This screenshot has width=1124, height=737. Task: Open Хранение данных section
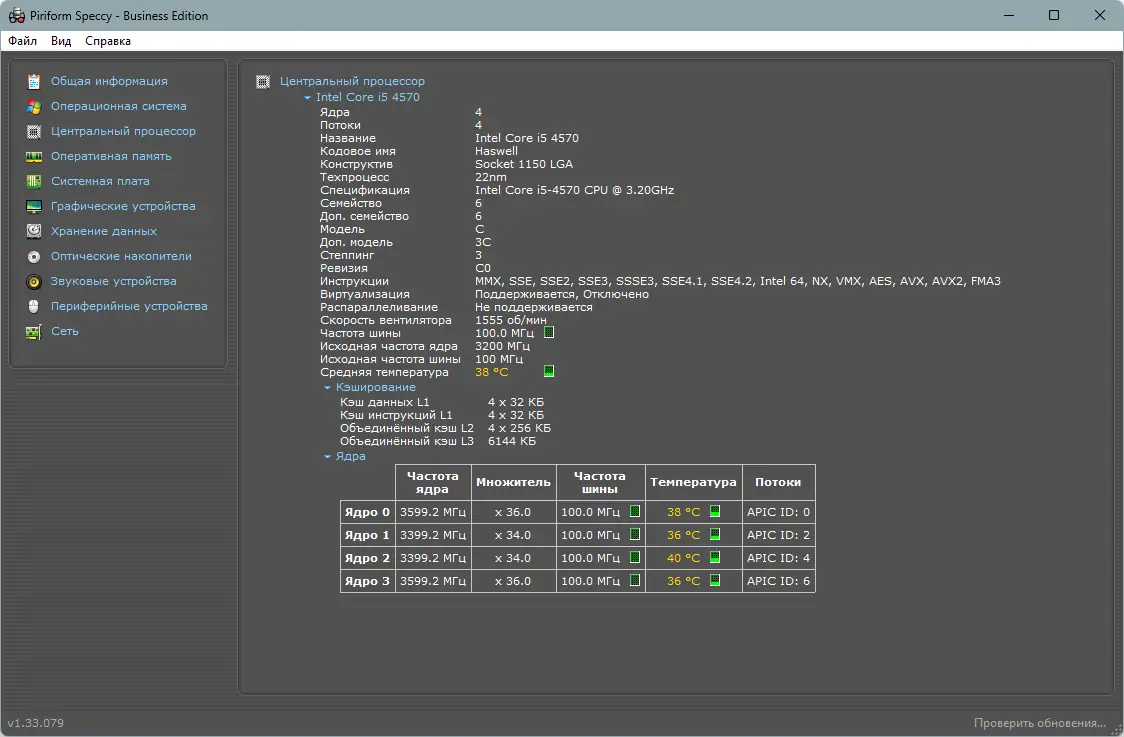[x=104, y=232]
